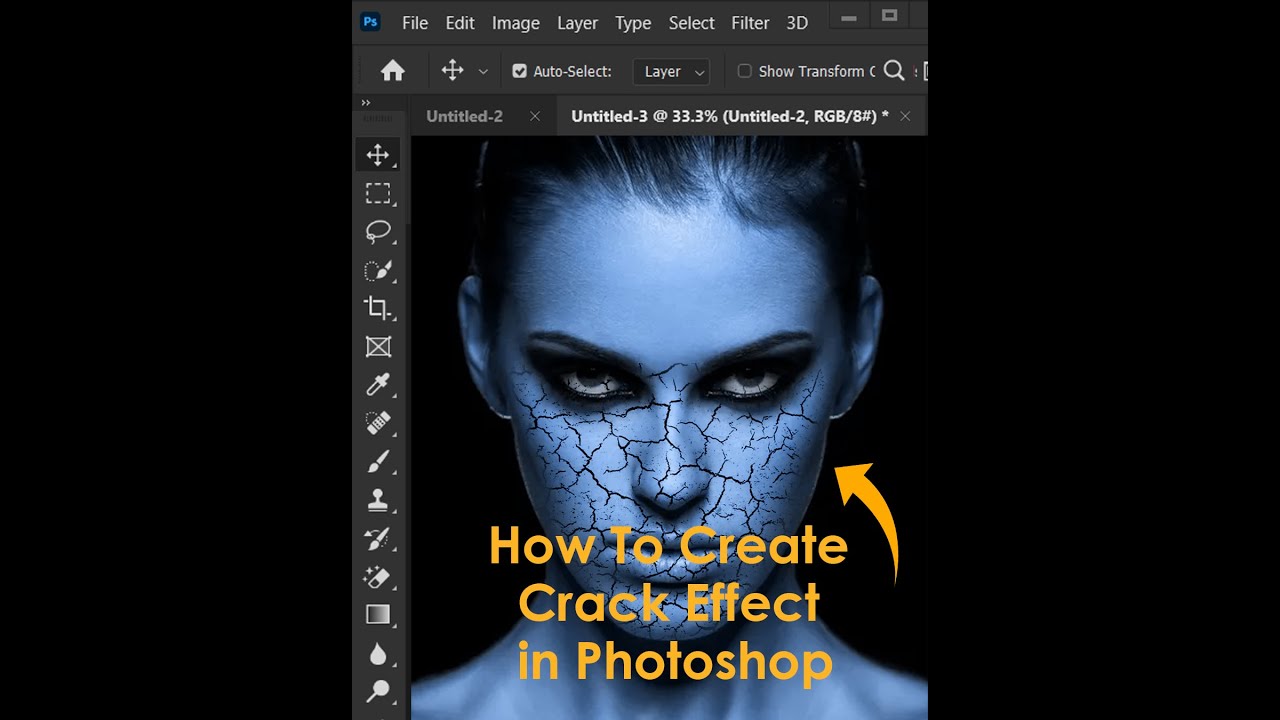The height and width of the screenshot is (720, 1280).
Task: Open the Edit menu
Action: (460, 23)
